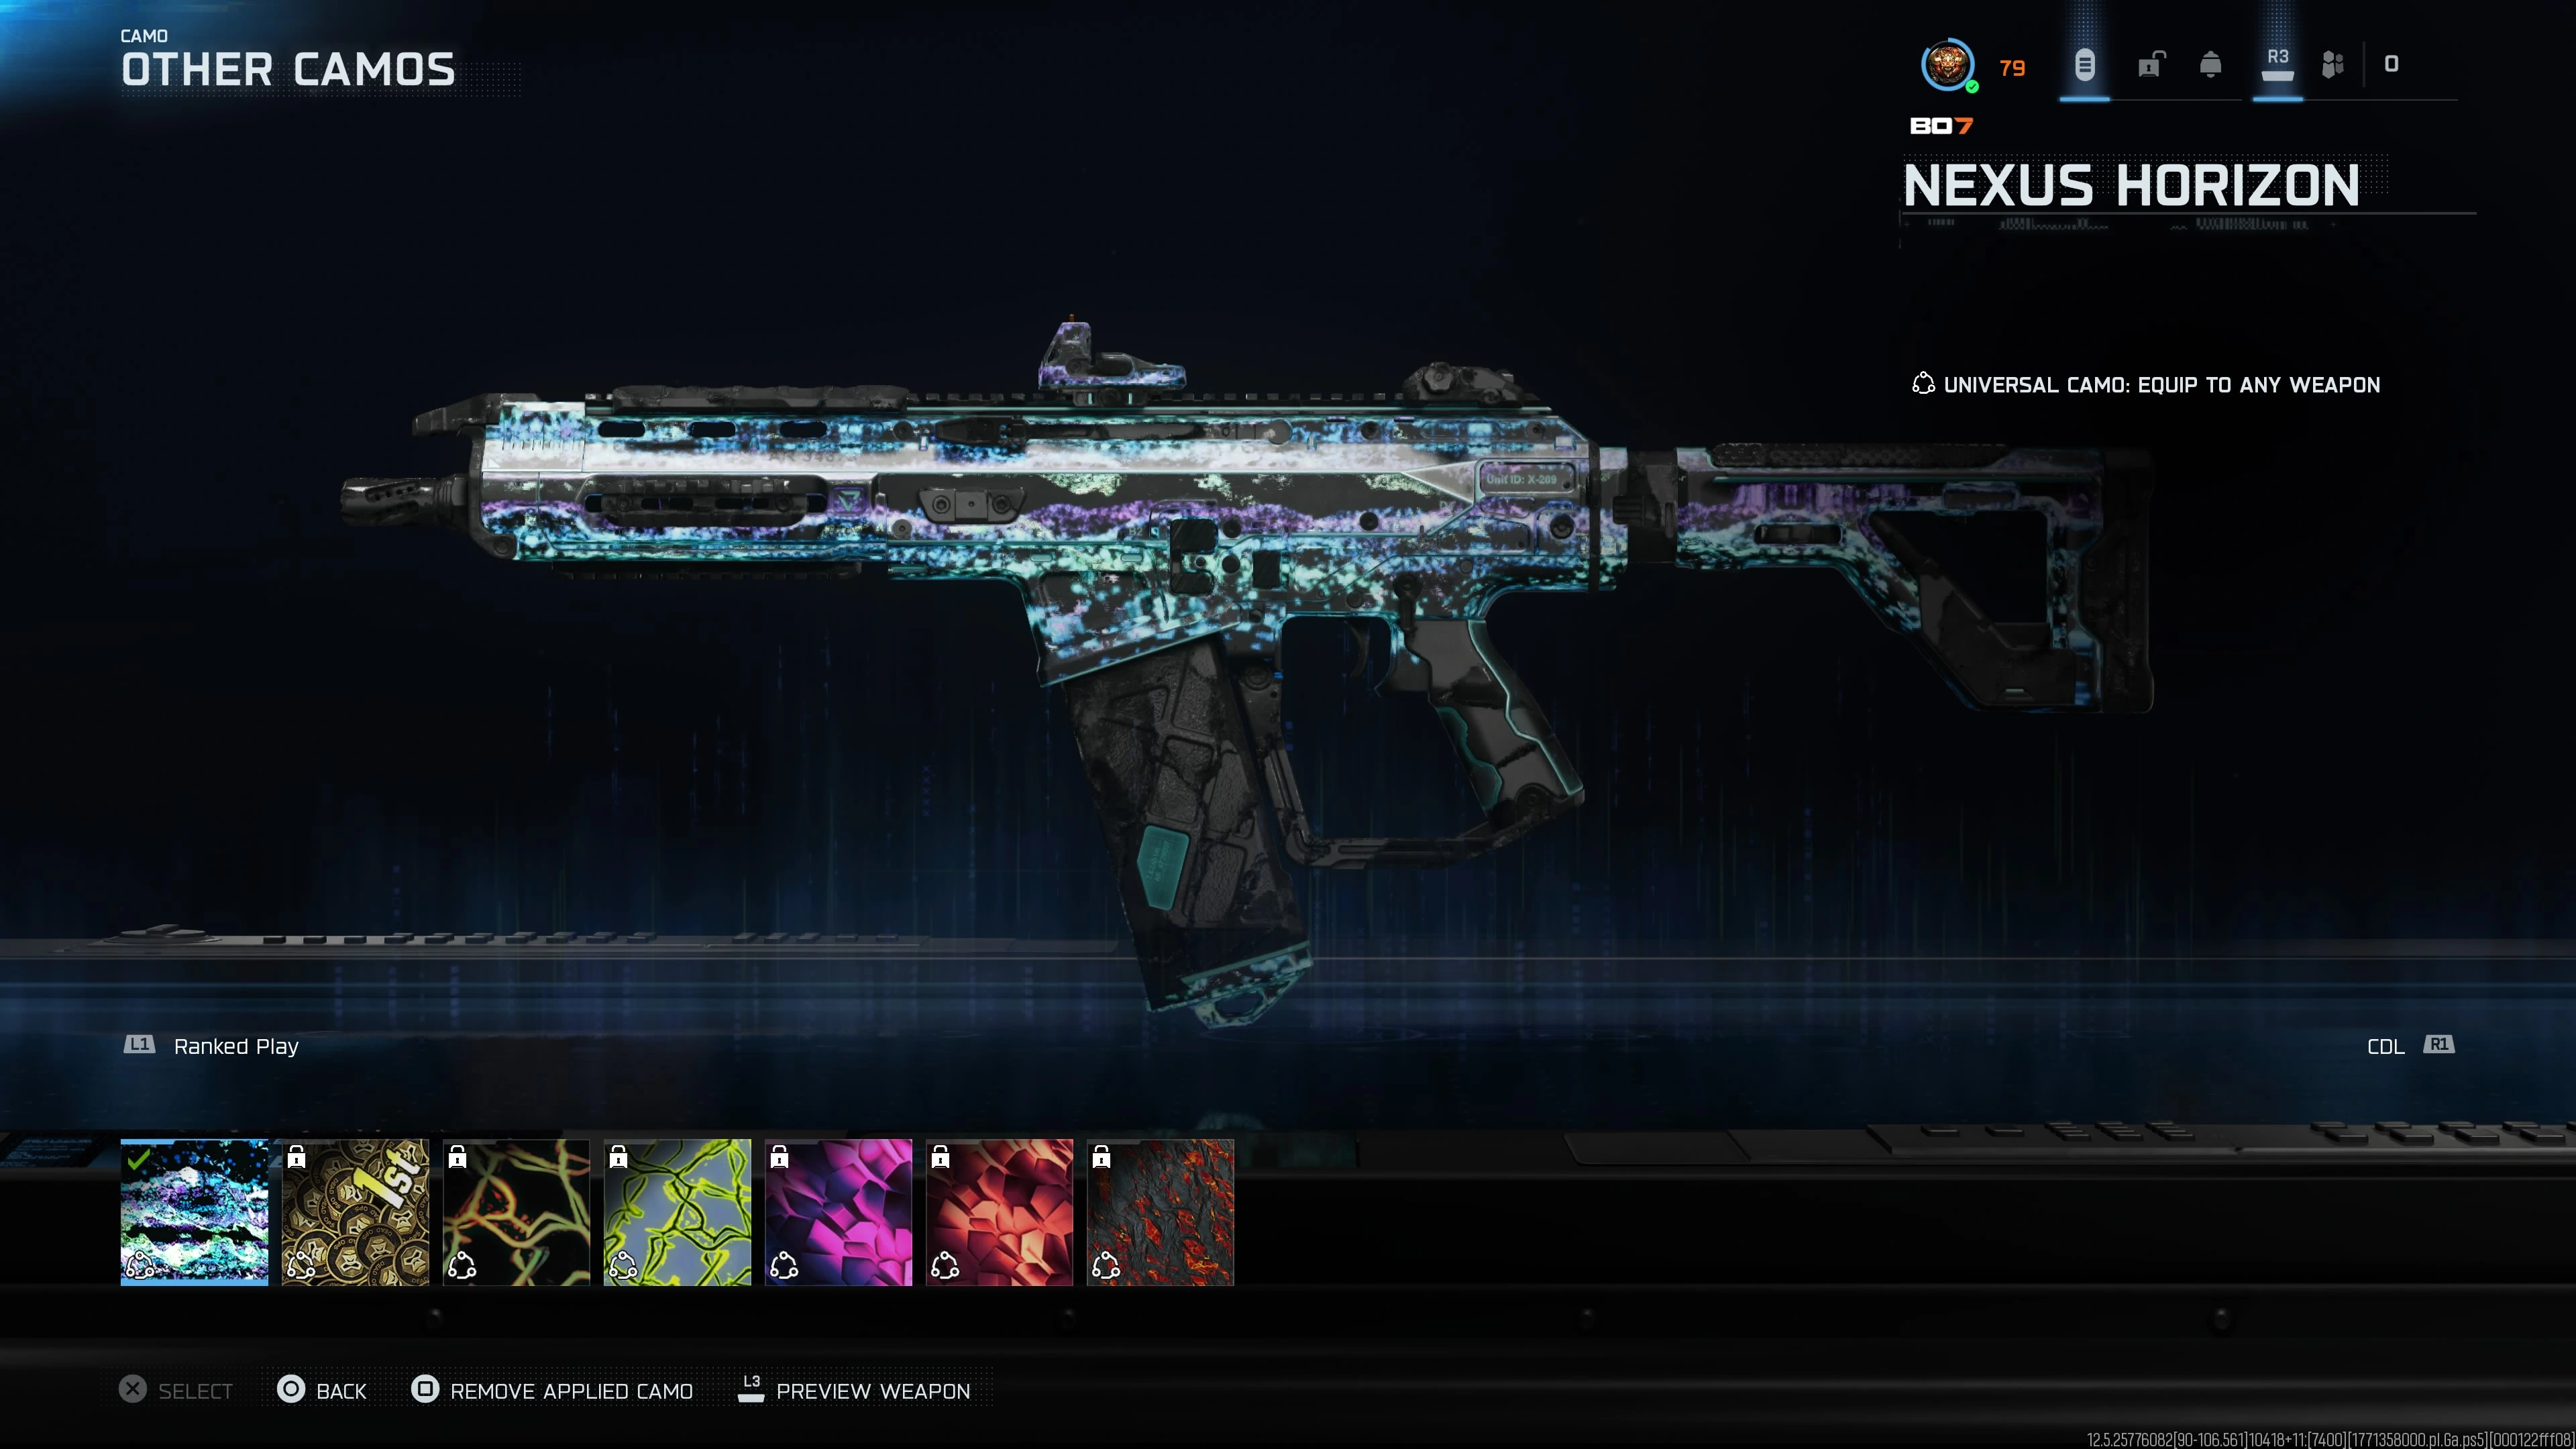Click the party count 0

(2391, 64)
